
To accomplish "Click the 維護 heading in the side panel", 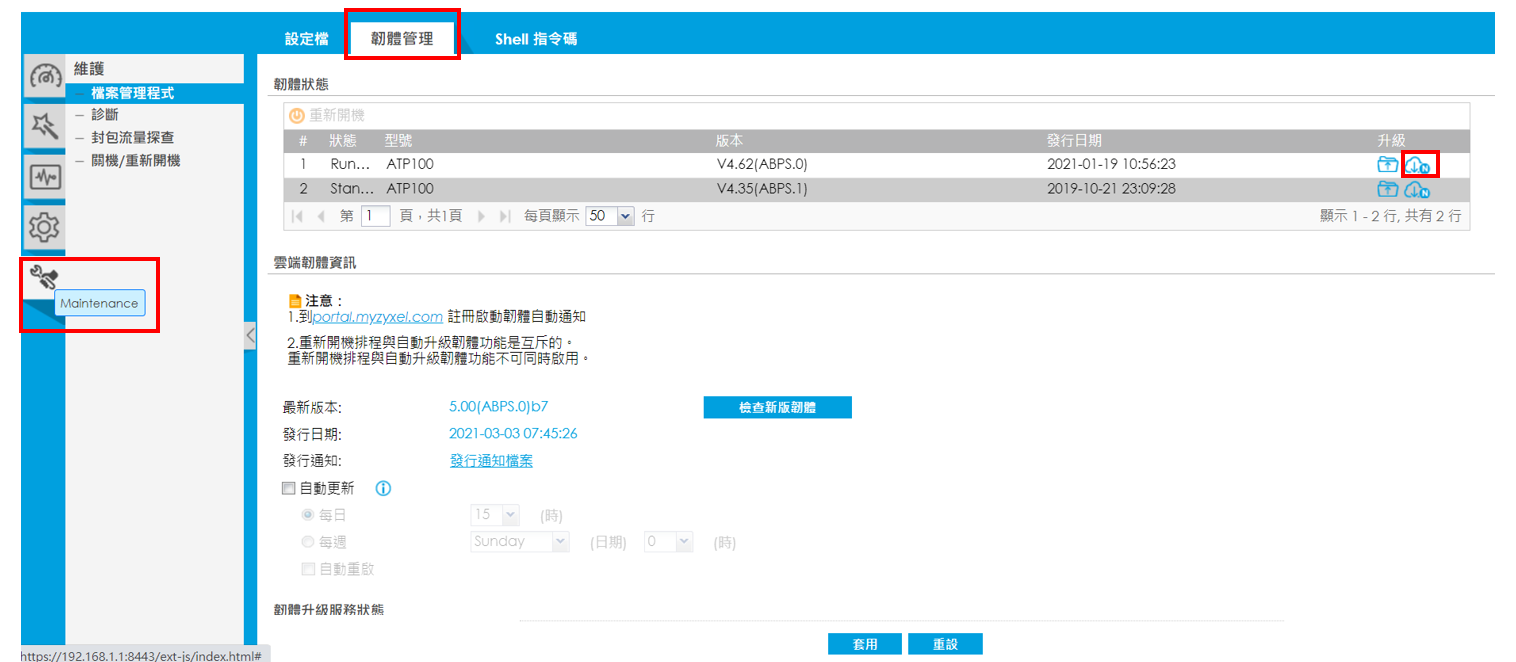I will coord(89,69).
